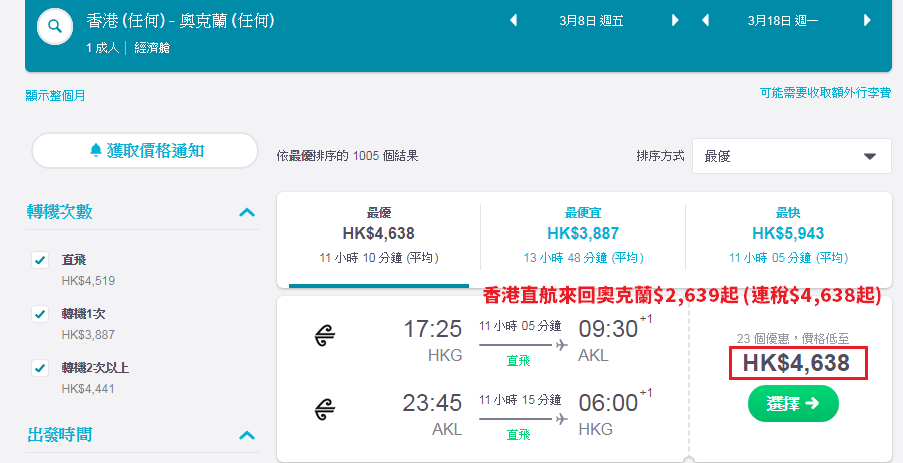Screen dimensions: 903x463
Task: Go to next return date arrow
Action: coord(867,21)
